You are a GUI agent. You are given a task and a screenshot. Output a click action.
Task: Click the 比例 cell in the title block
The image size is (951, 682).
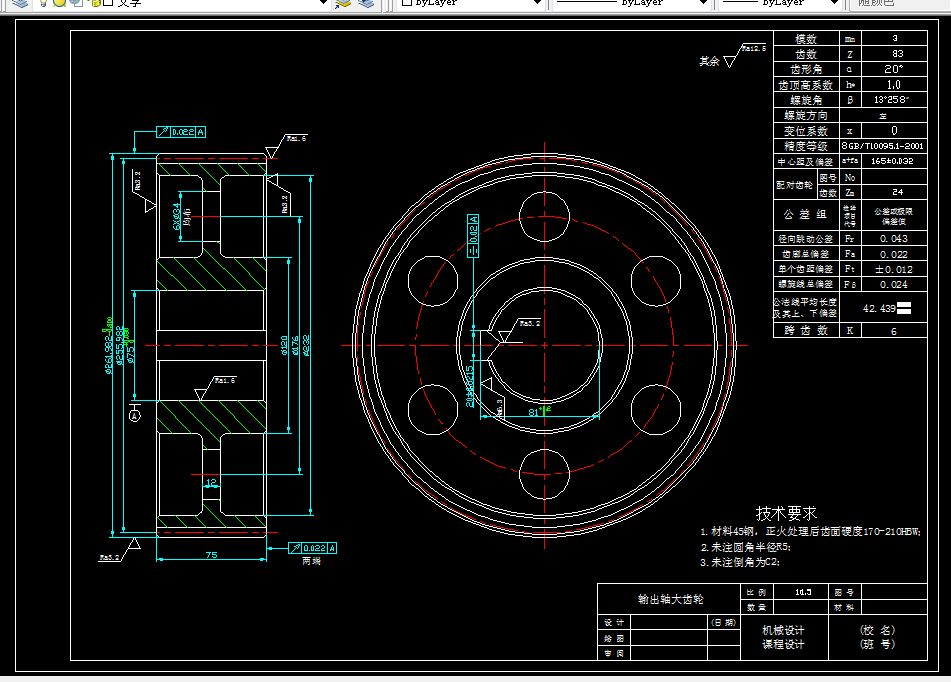[756, 592]
